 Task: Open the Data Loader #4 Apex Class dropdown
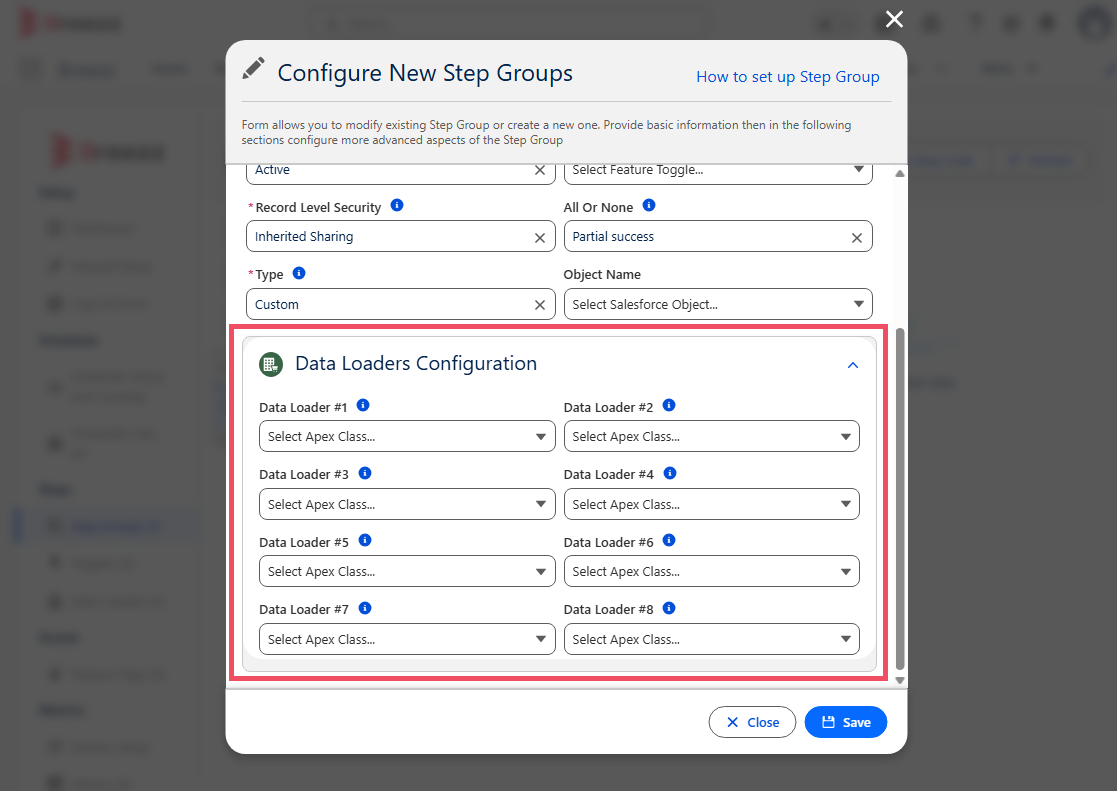point(712,504)
